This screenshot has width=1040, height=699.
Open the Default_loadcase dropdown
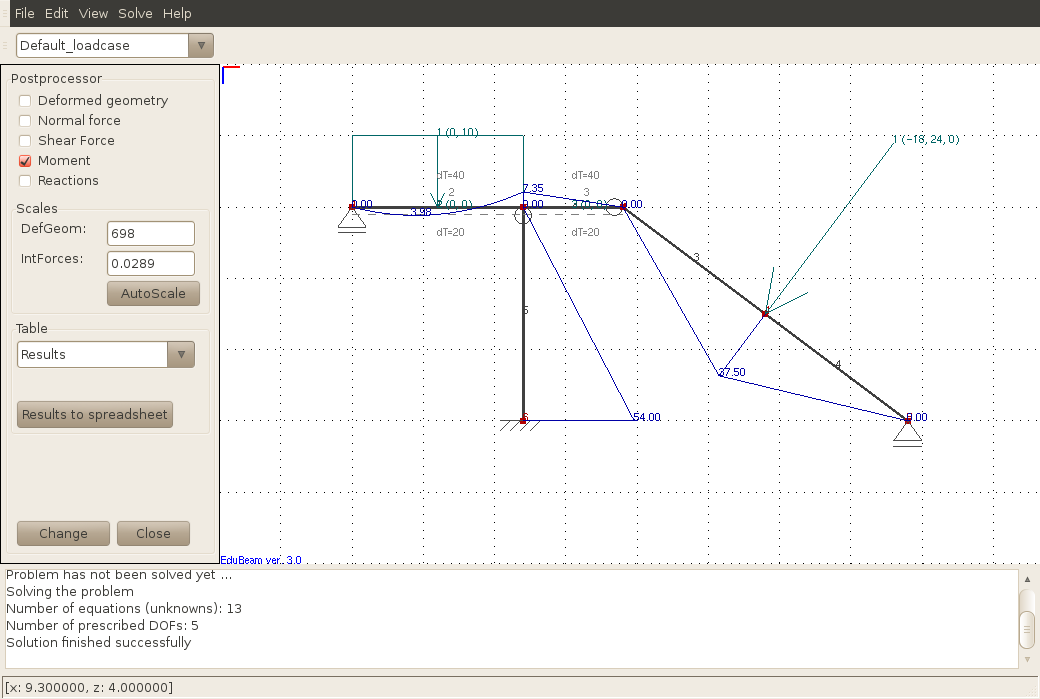coord(114,45)
